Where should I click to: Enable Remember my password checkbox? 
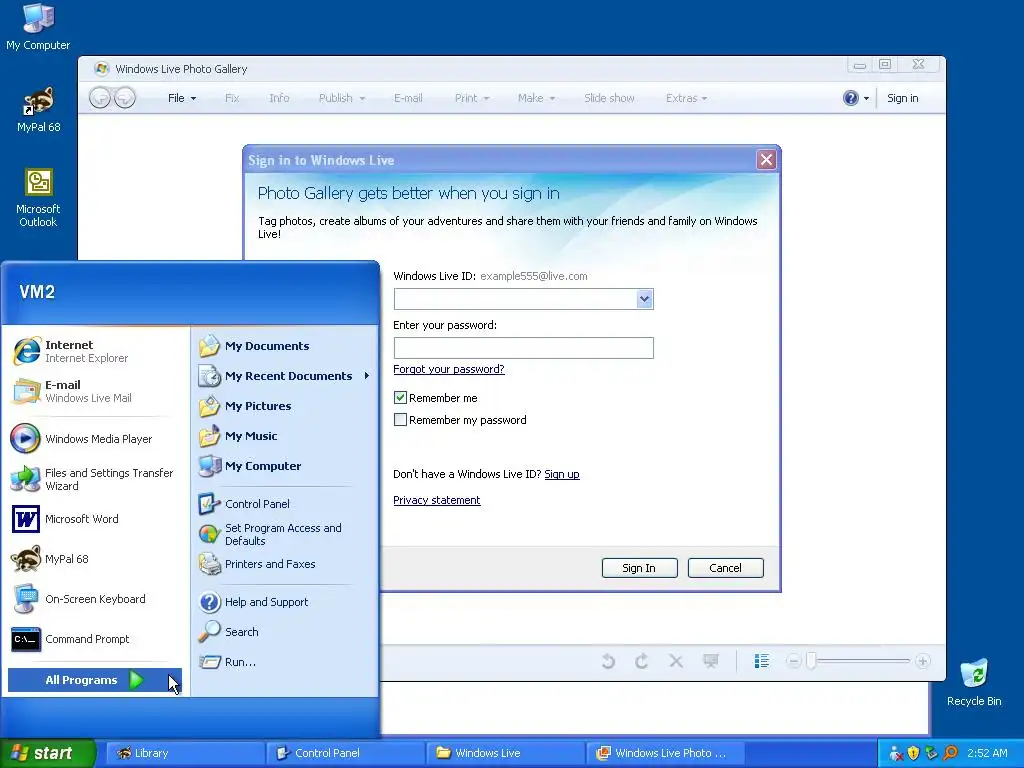pos(400,420)
